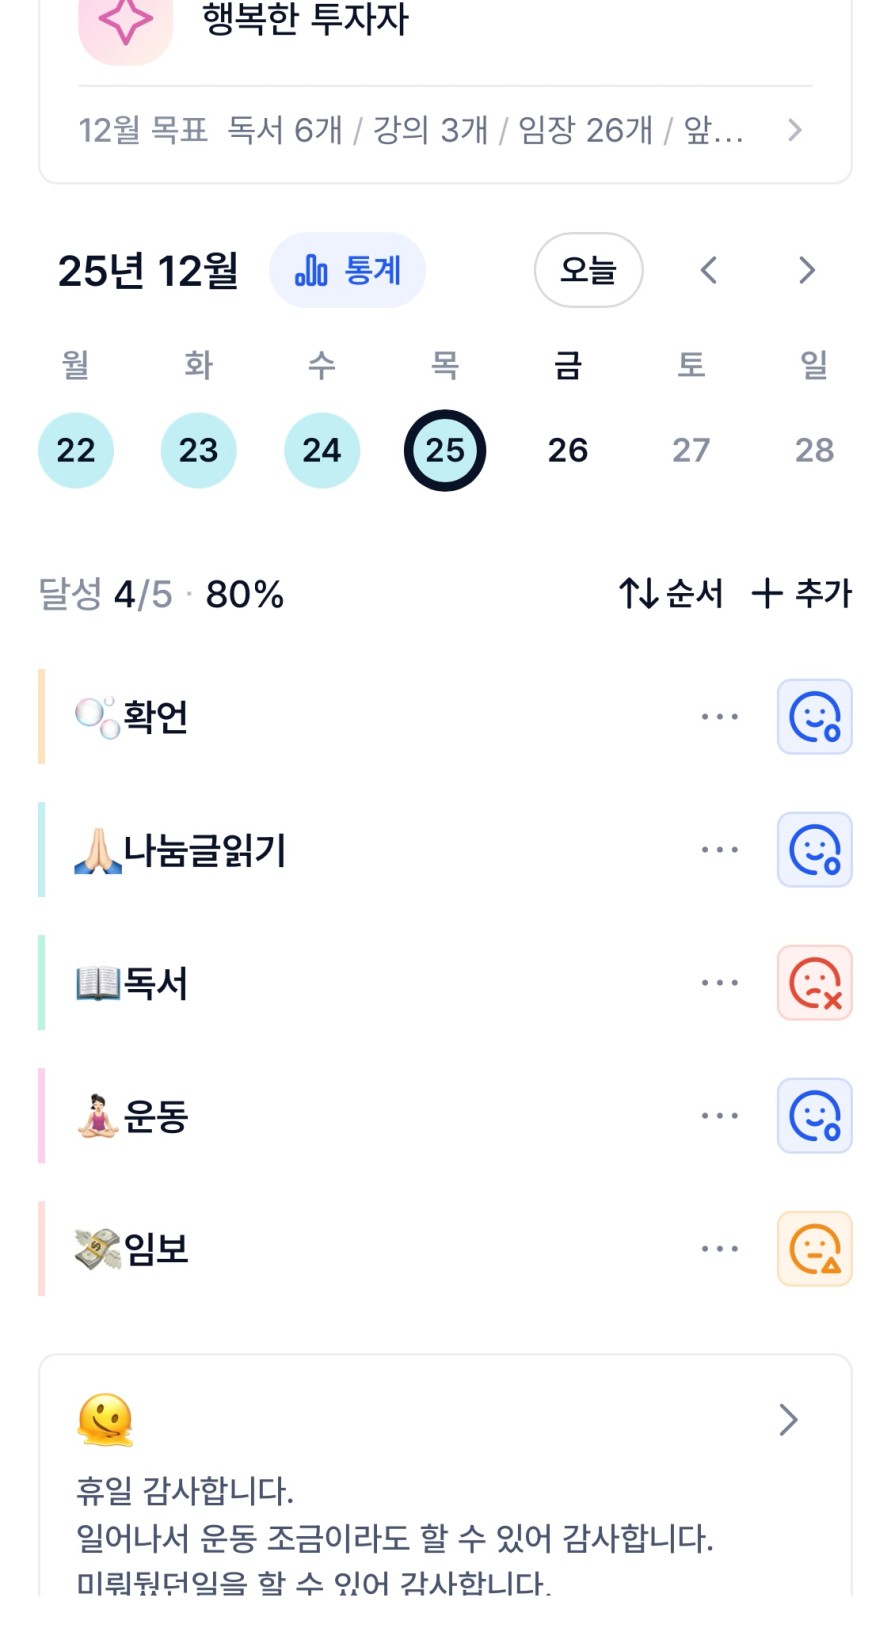The width and height of the screenshot is (891, 1628).
Task: Open the three-dot menu for 임보
Action: 719,1249
